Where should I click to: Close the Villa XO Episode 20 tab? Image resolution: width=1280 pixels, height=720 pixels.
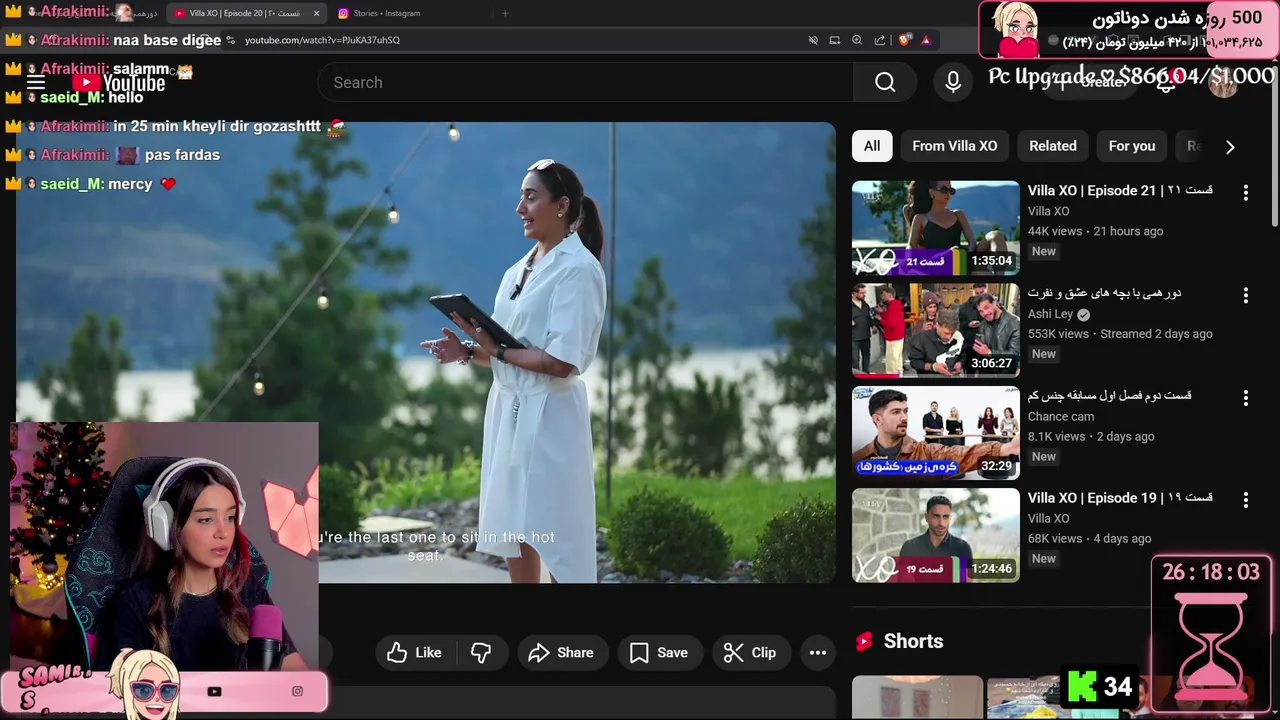[316, 13]
